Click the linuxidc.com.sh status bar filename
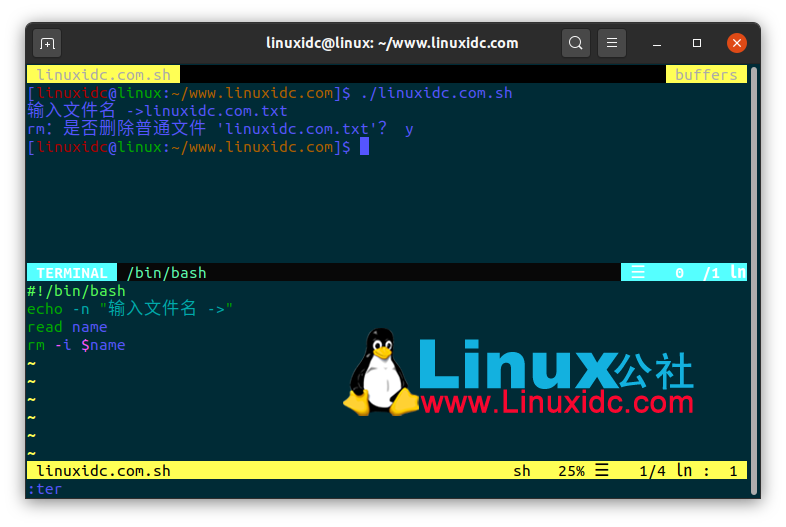Image resolution: width=786 pixels, height=527 pixels. click(103, 471)
